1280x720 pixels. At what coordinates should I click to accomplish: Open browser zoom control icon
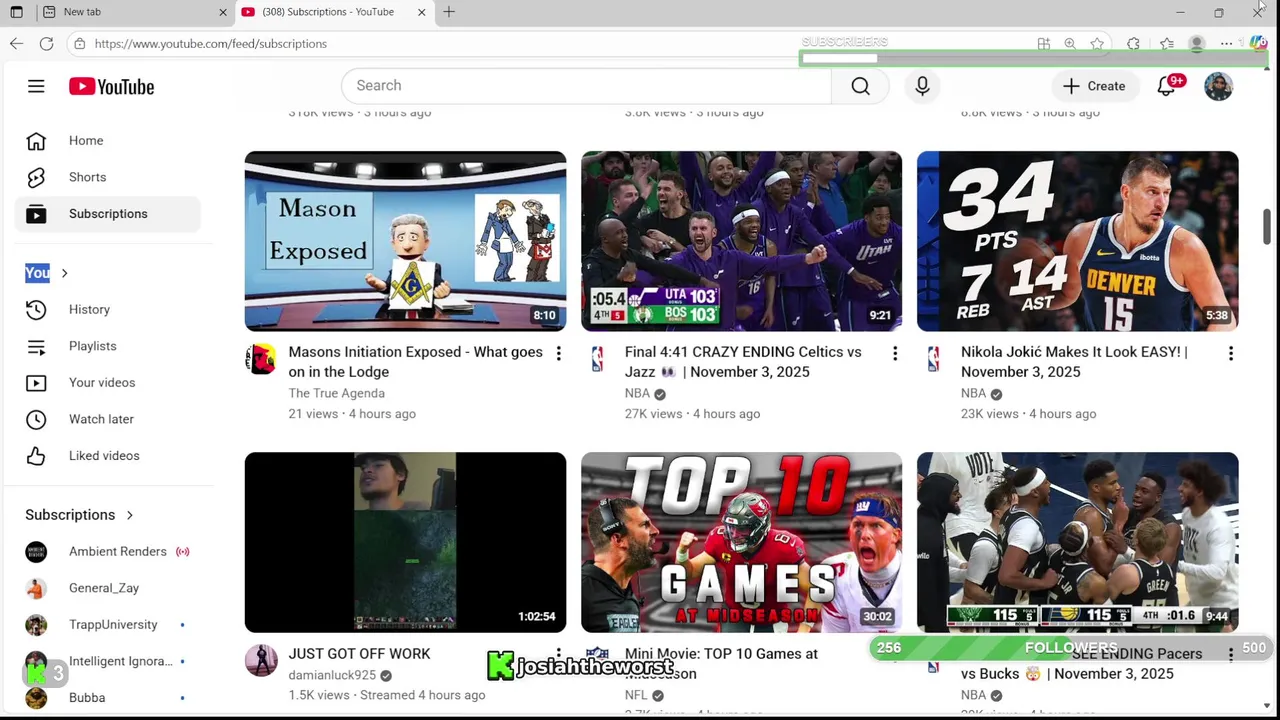[x=1070, y=43]
